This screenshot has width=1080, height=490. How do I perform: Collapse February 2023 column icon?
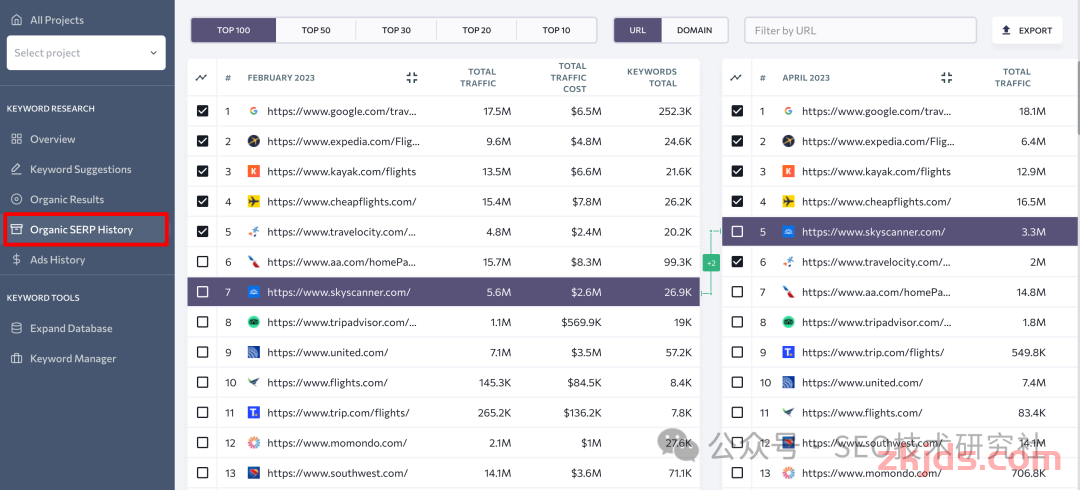[x=412, y=78]
